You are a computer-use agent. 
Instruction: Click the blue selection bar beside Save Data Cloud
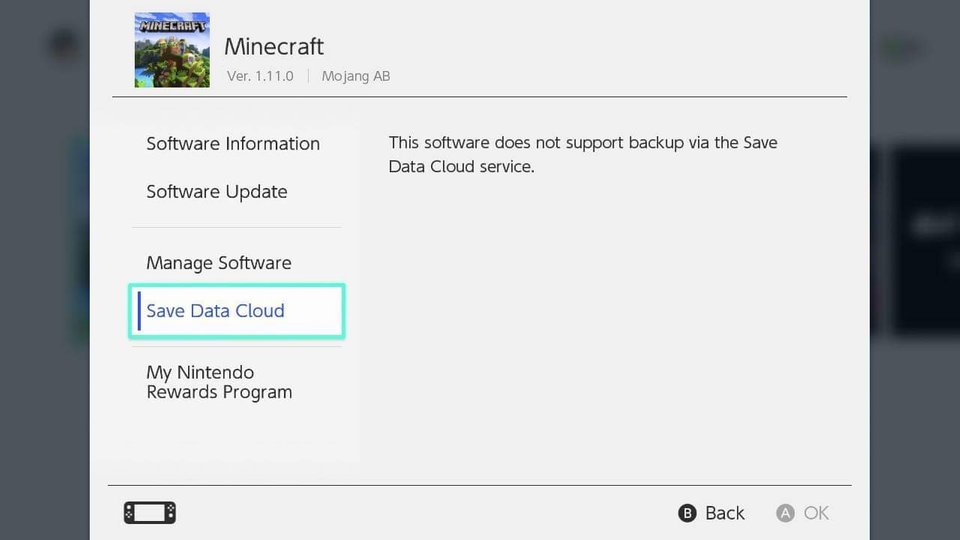click(x=140, y=311)
